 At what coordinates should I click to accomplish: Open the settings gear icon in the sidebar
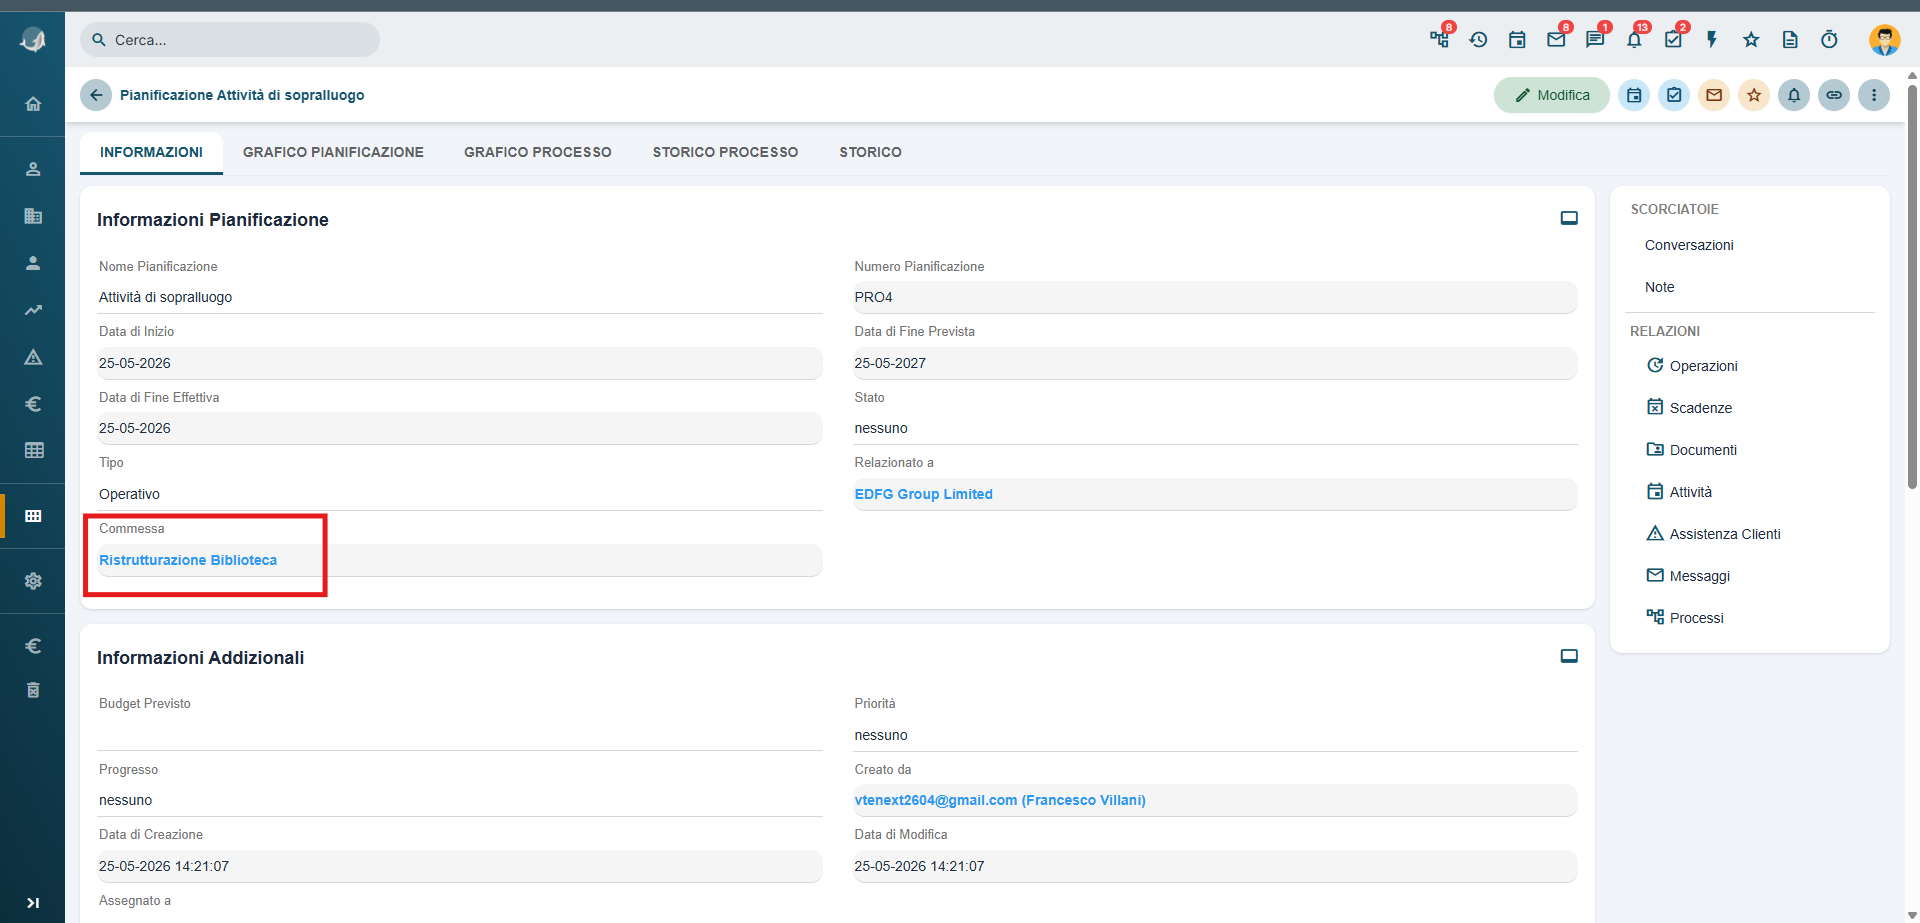point(33,581)
